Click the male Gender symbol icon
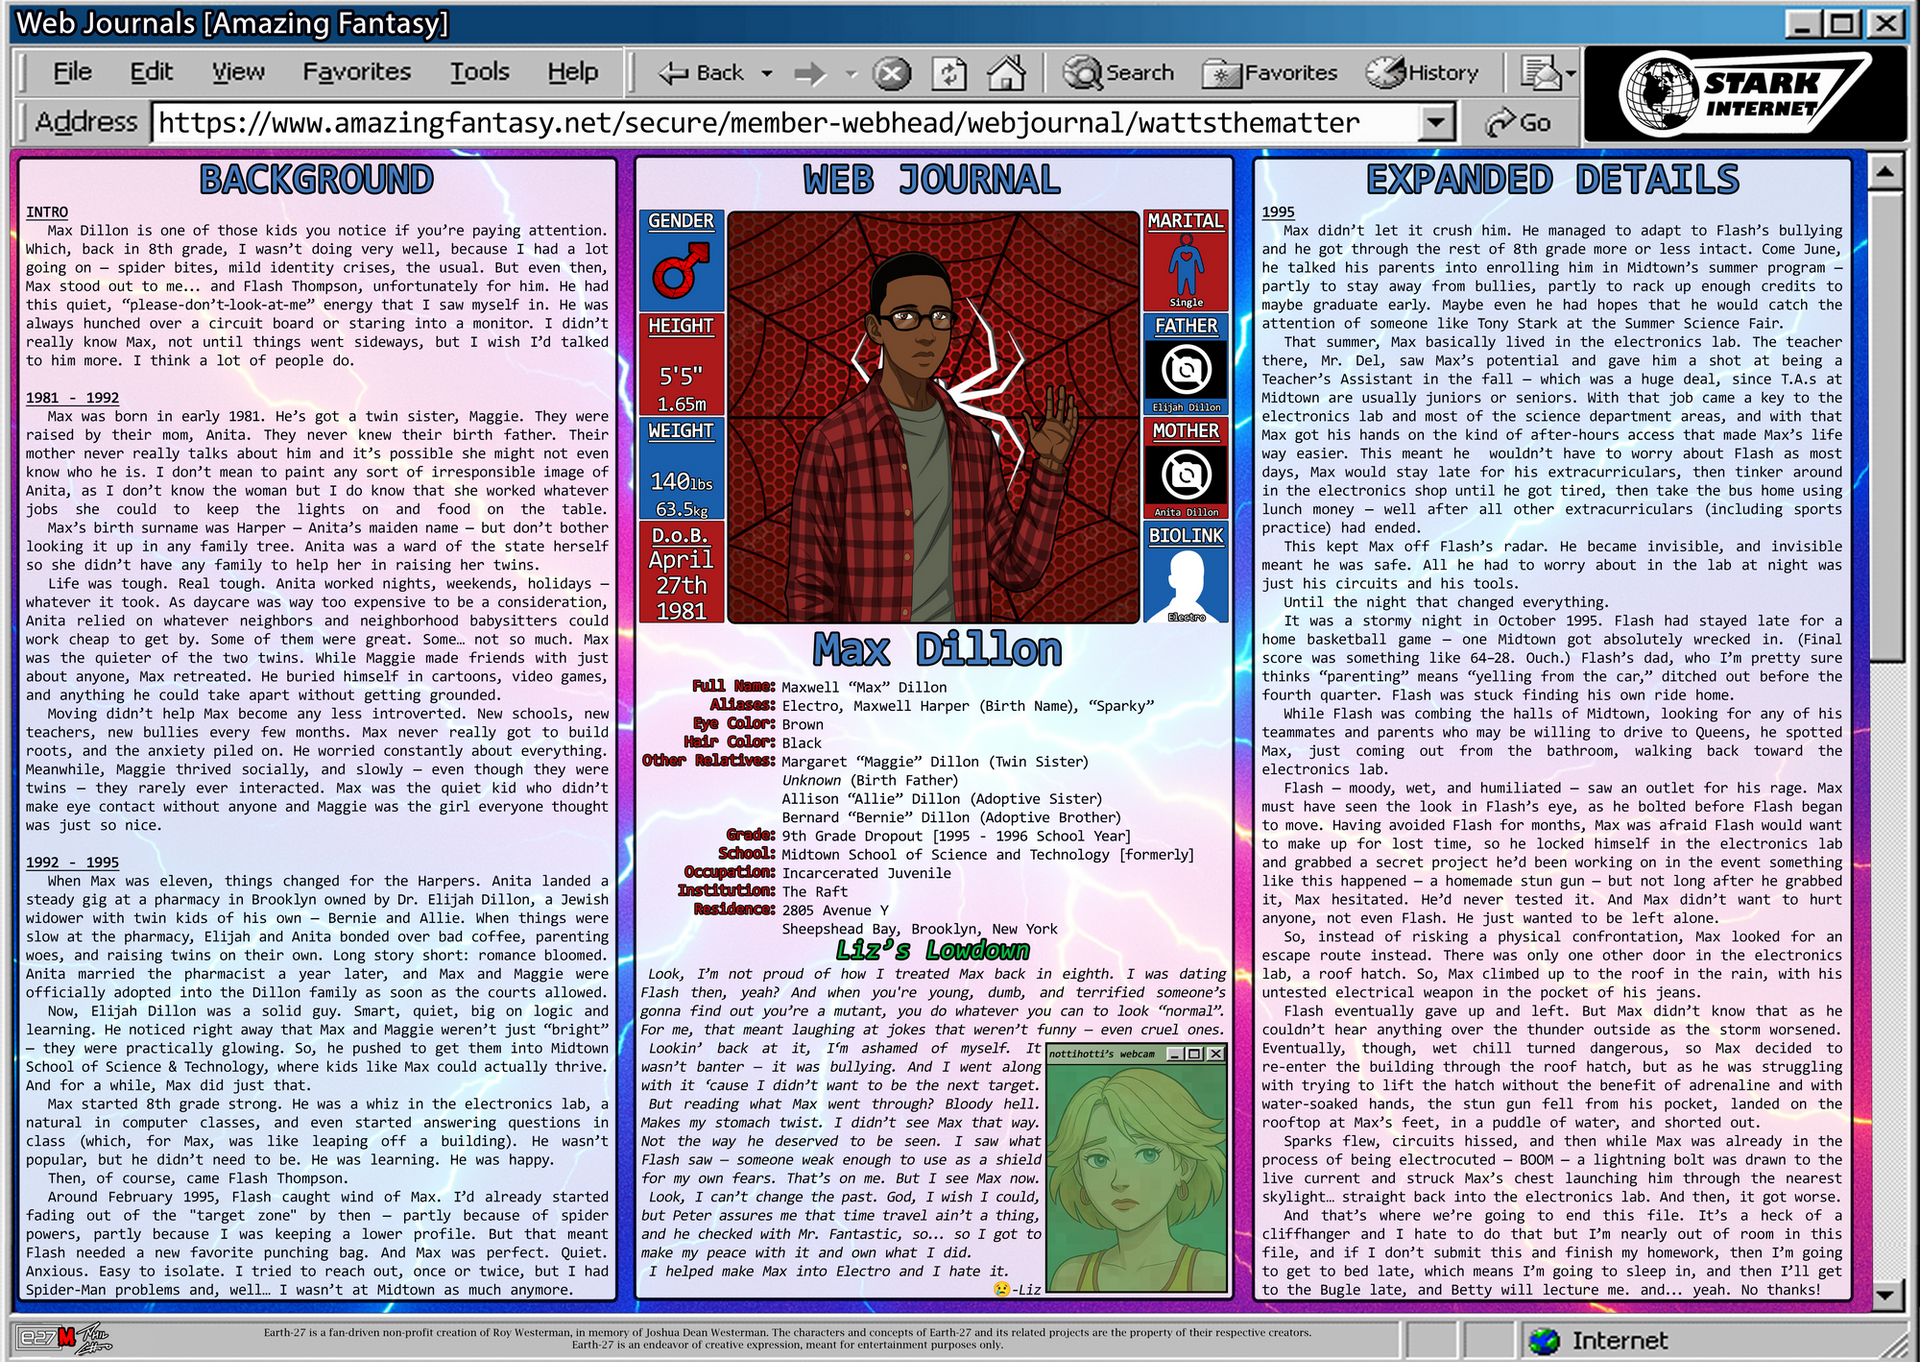 [x=681, y=270]
